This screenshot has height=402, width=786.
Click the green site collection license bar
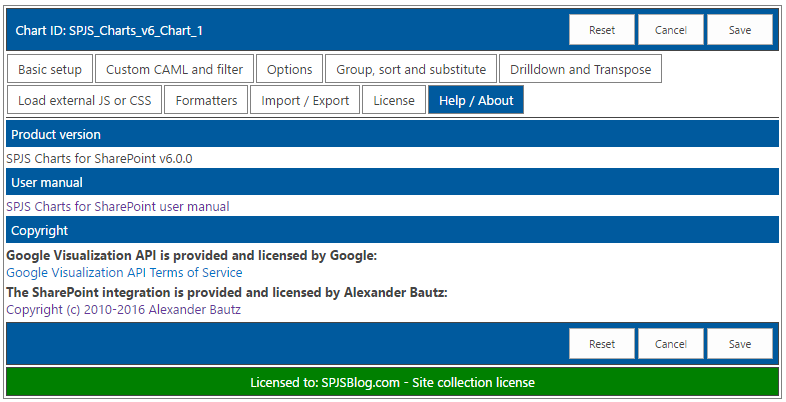tap(392, 382)
